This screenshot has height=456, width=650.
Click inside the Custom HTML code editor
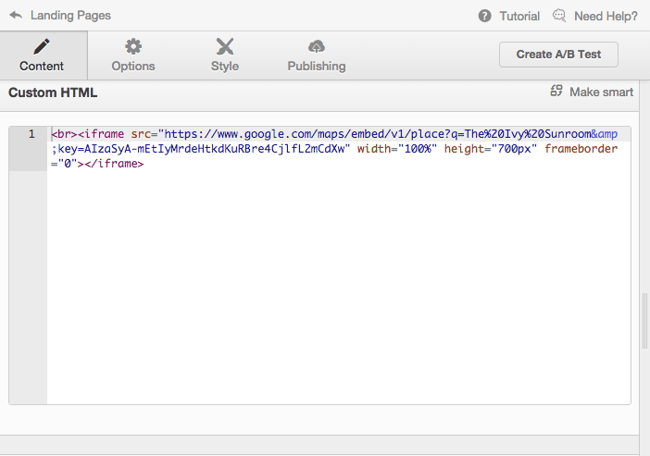(338, 280)
